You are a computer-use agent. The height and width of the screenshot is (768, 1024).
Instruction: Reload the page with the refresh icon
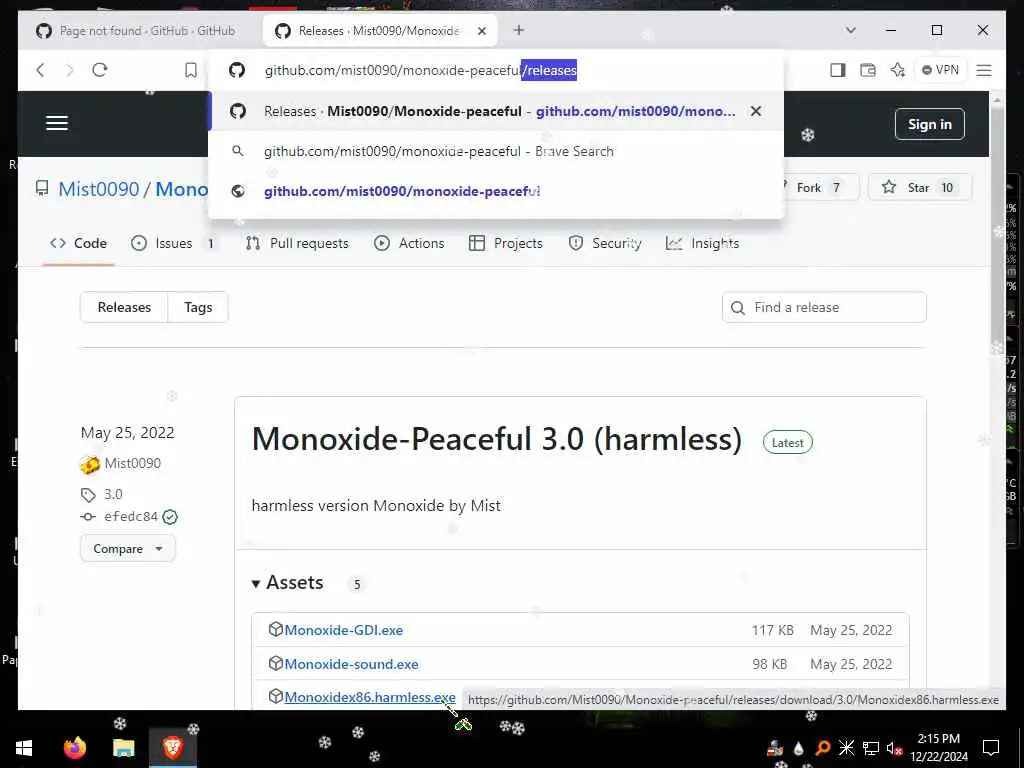pyautogui.click(x=100, y=70)
